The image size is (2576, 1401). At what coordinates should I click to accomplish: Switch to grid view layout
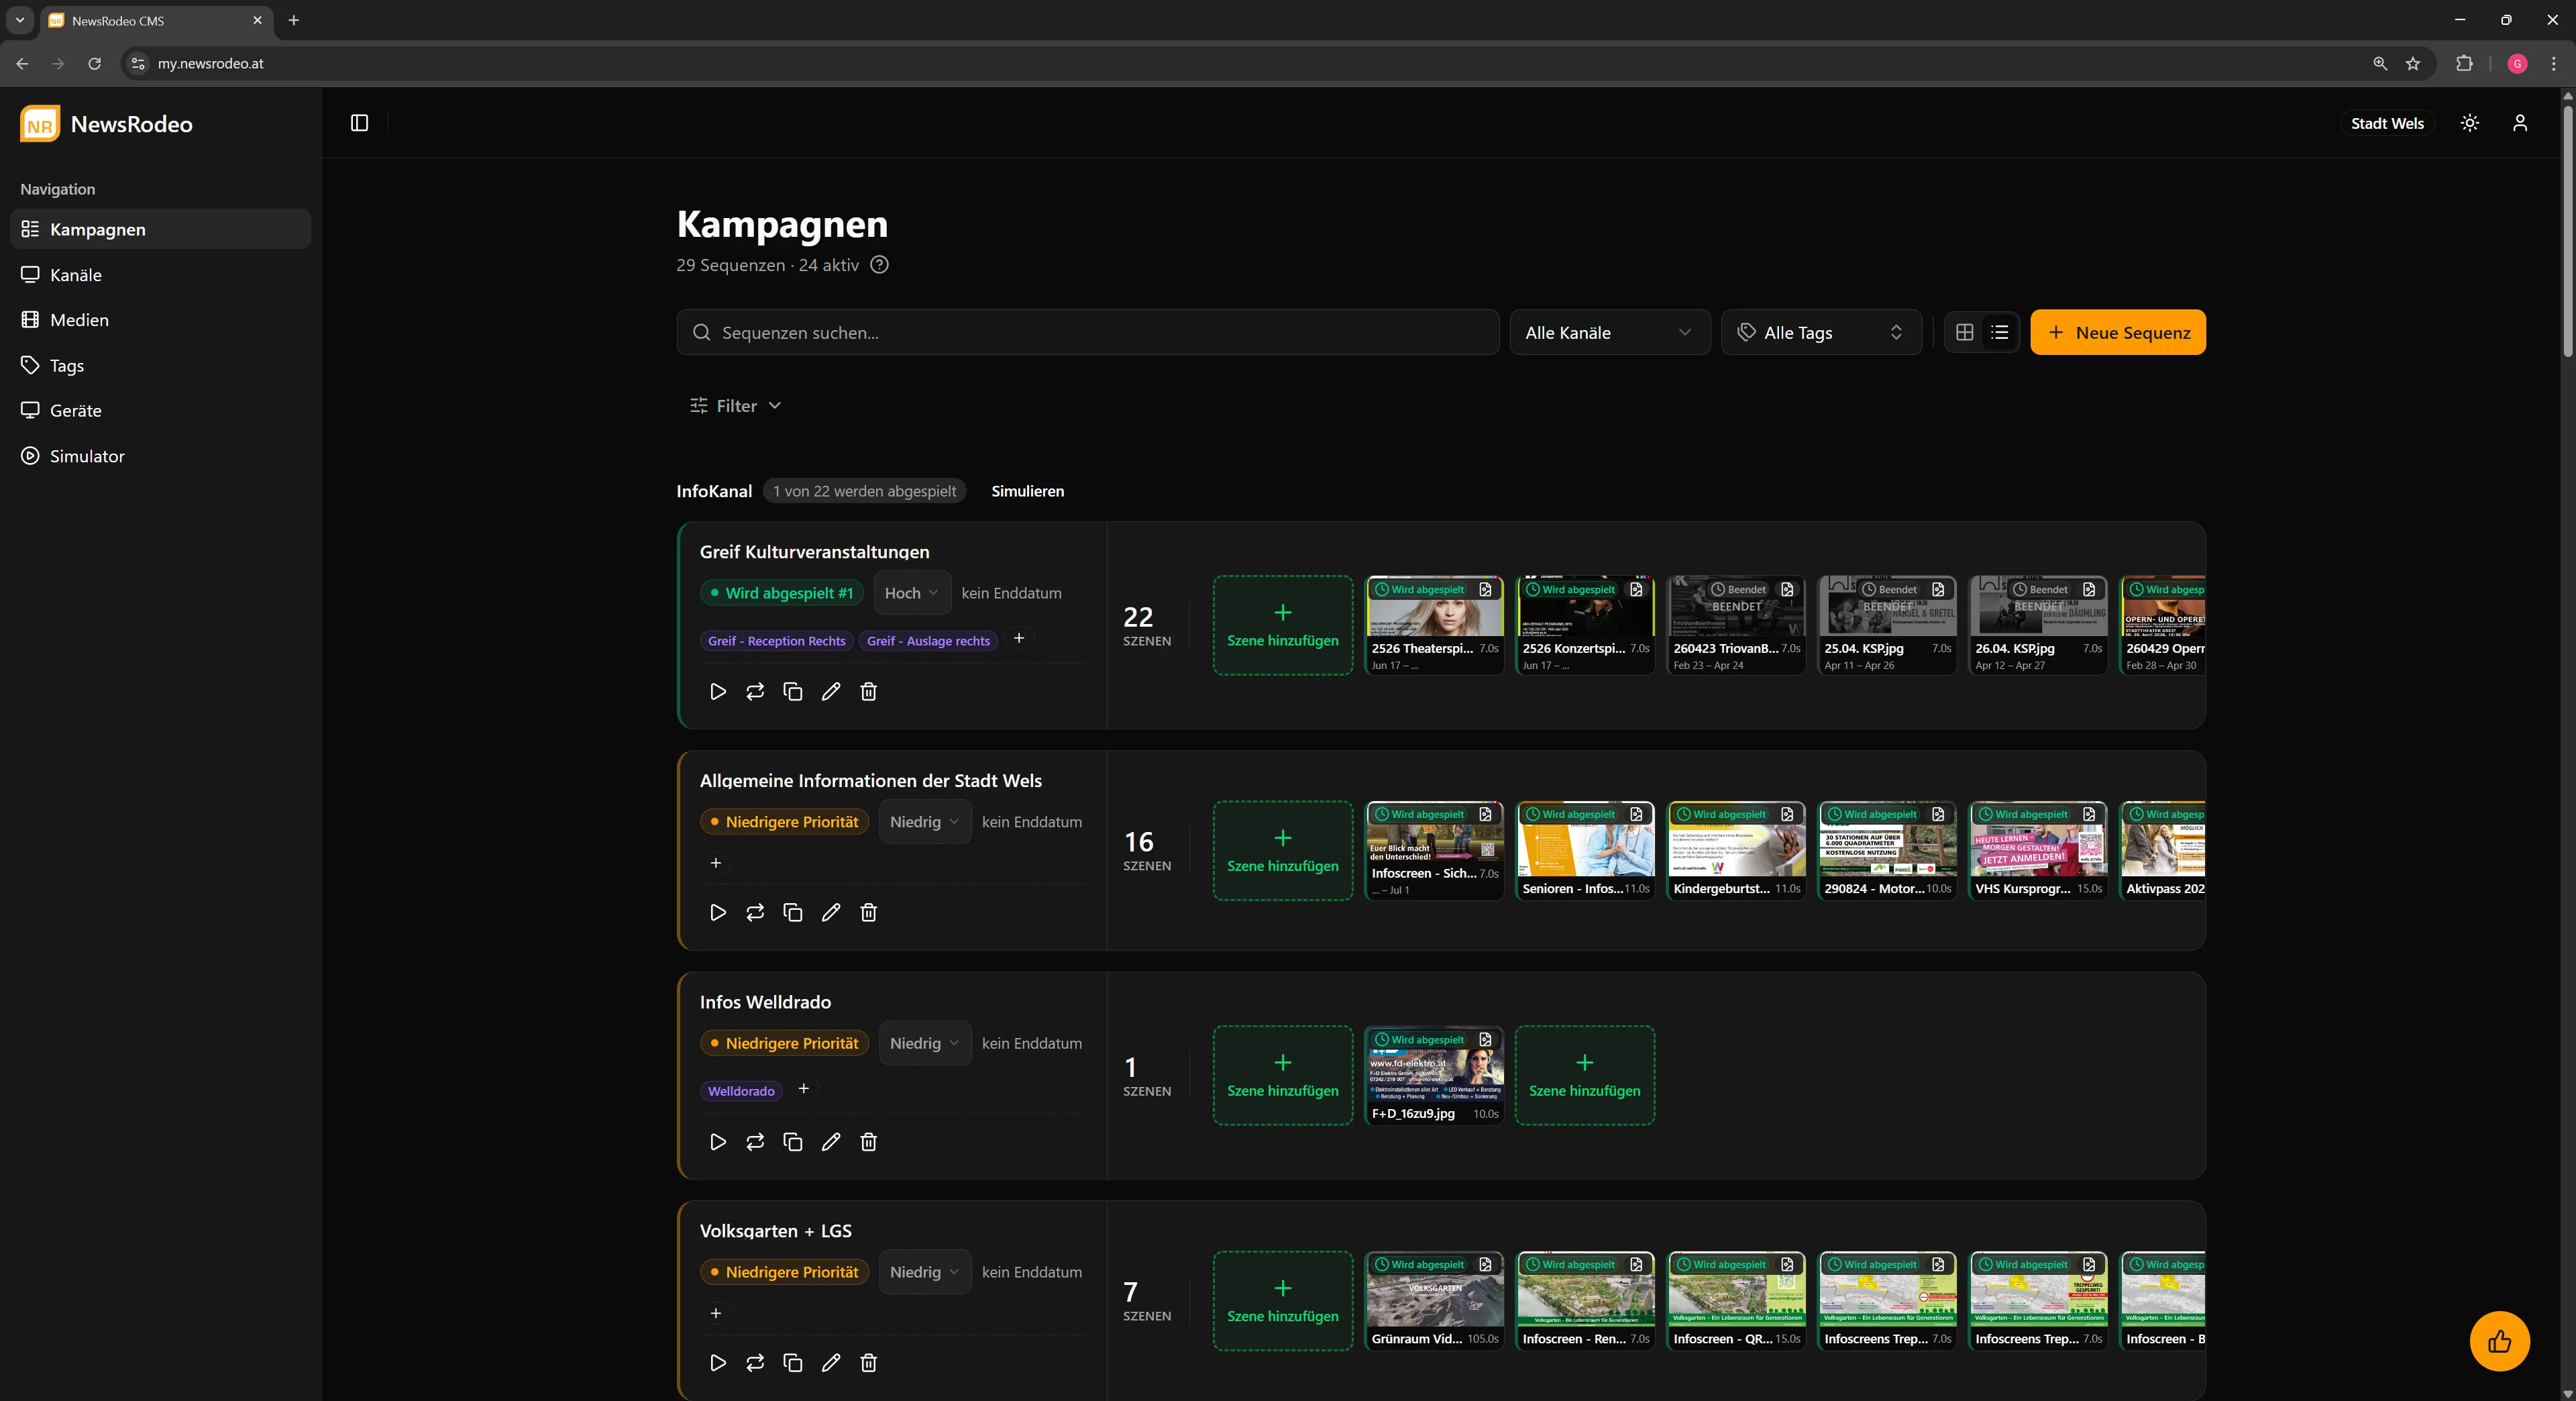(x=1964, y=332)
